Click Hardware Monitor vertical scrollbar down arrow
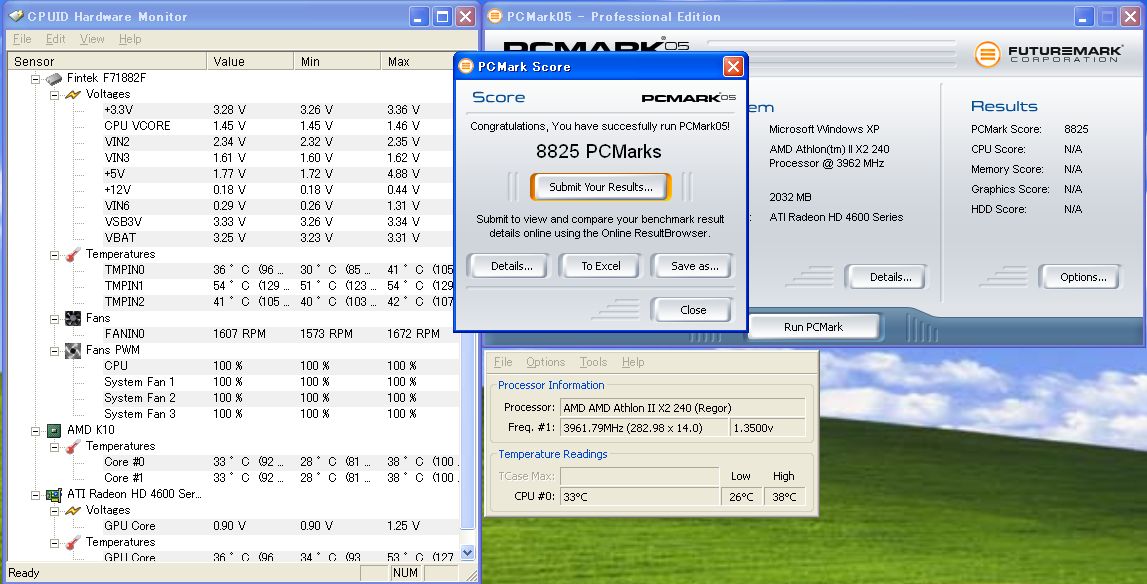Screen dimensions: 1147x584 point(468,553)
